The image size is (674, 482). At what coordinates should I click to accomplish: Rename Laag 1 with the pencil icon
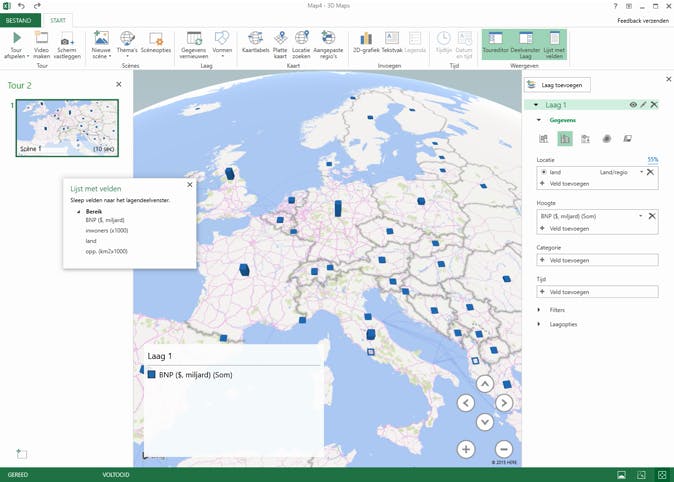643,105
